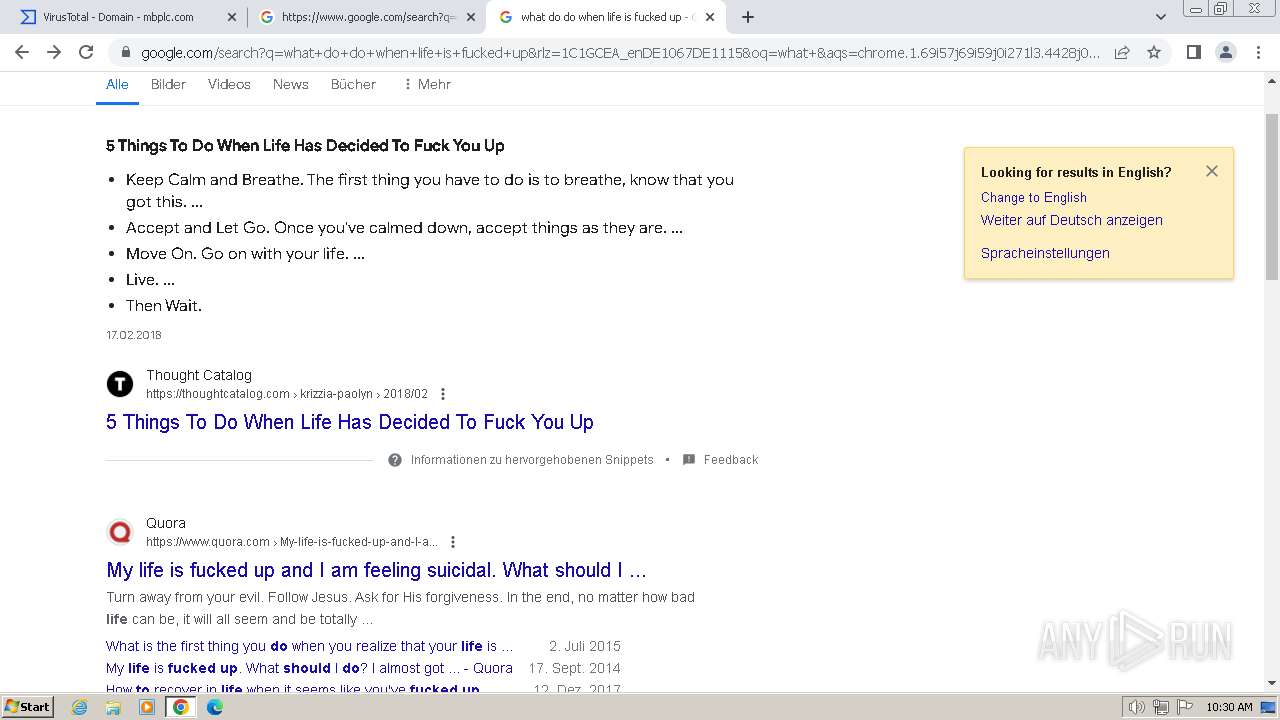The image size is (1280, 720).
Task: Click snippet heading '5 Things To Do'
Action: [305, 146]
